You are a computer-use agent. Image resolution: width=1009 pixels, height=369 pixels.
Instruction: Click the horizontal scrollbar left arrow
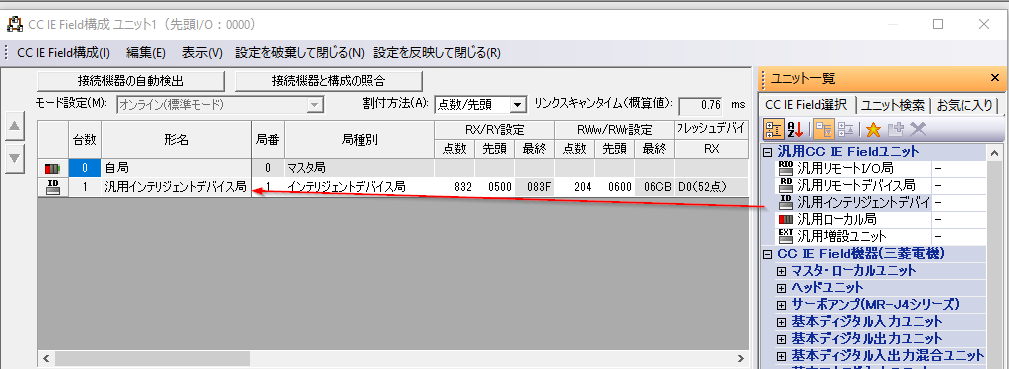tap(46, 358)
